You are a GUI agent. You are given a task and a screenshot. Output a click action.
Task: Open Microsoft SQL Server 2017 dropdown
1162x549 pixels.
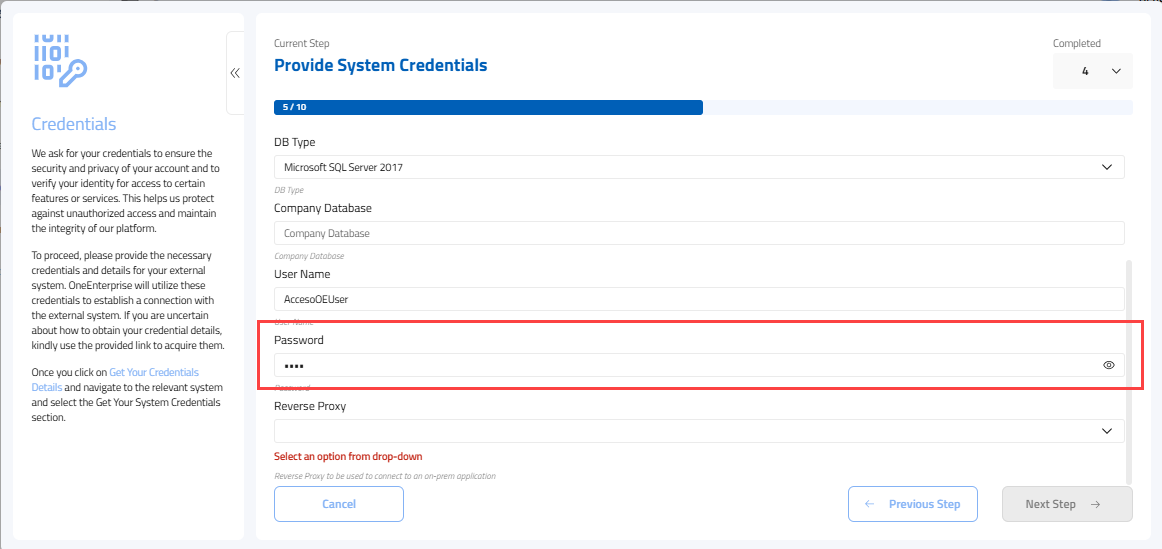click(690, 167)
